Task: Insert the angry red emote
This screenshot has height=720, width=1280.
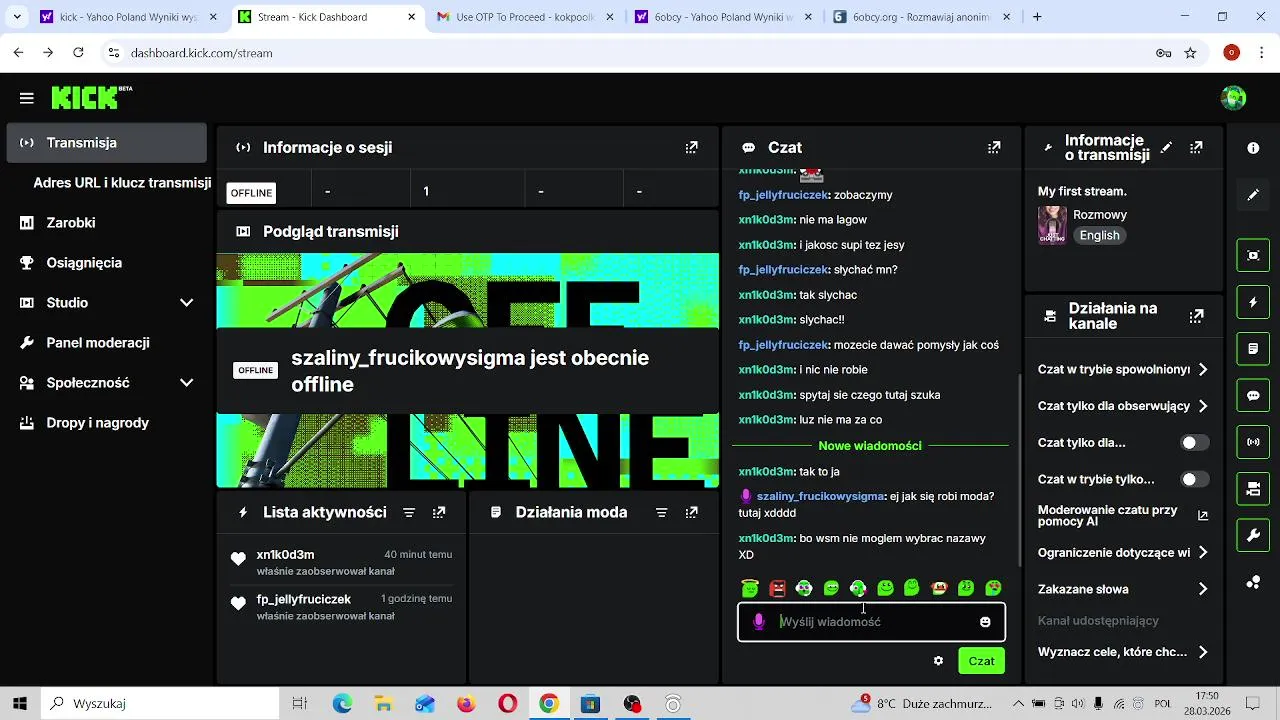Action: click(777, 588)
